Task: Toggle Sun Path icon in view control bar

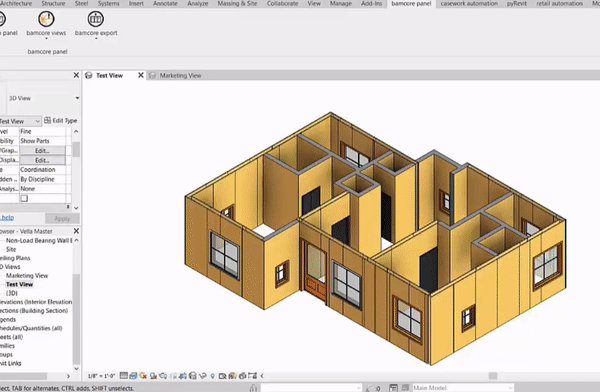Action: pyautogui.click(x=143, y=376)
